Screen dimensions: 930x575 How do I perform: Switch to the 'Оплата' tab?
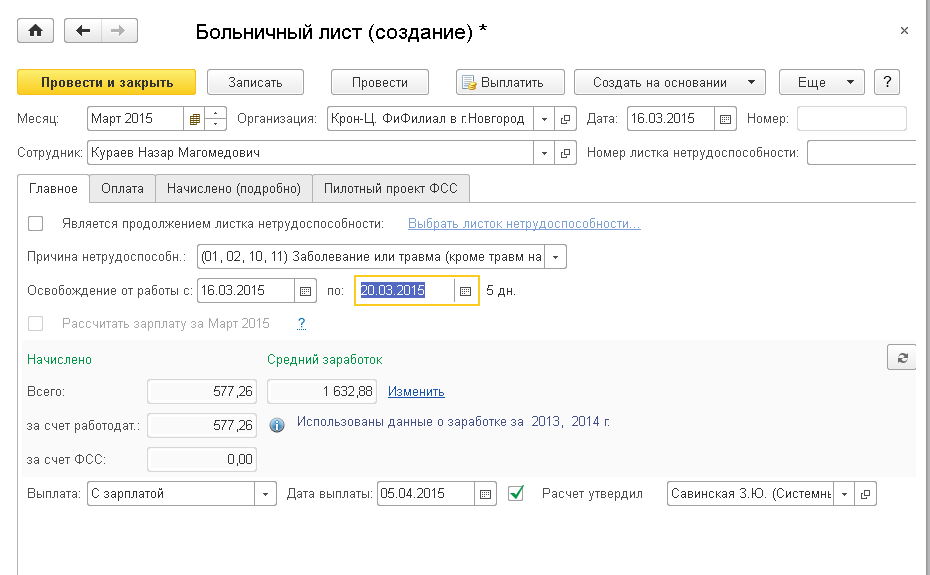coord(122,188)
